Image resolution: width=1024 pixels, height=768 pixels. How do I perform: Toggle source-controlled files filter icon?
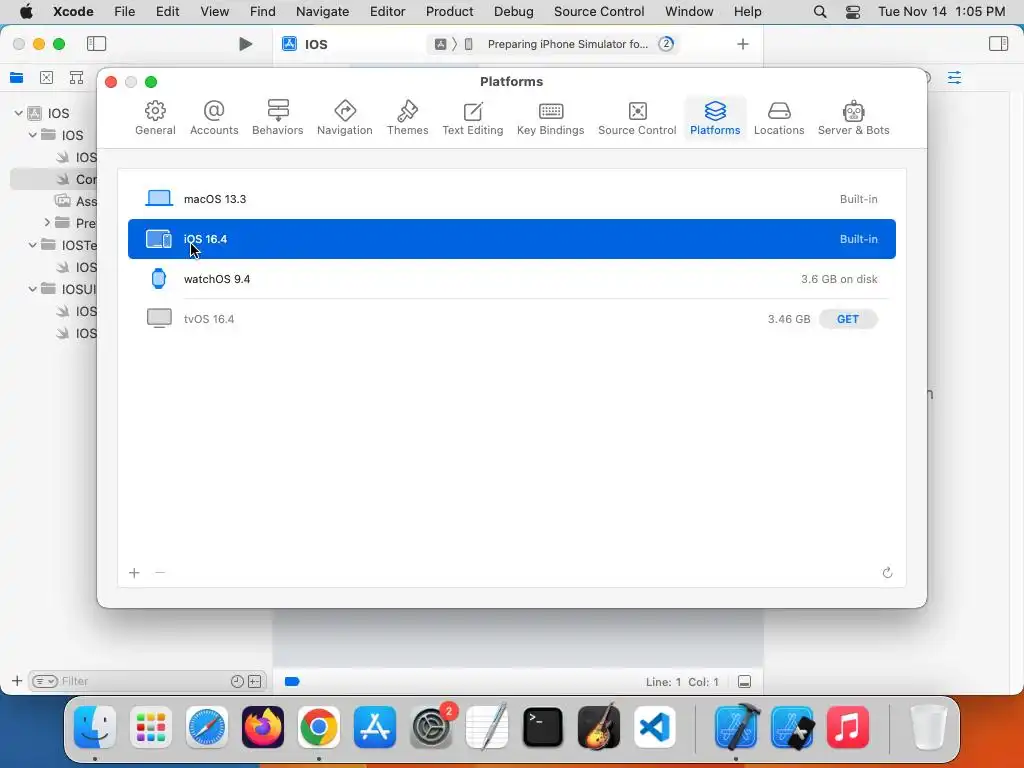(x=255, y=681)
